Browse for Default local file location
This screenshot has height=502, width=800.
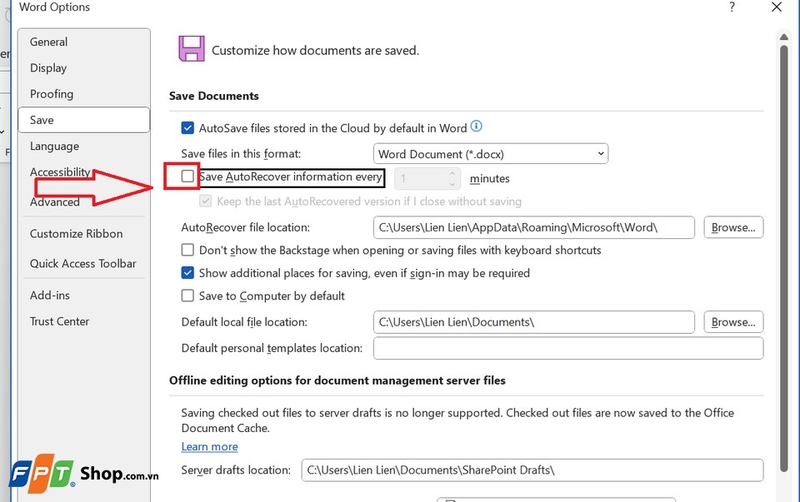(733, 322)
